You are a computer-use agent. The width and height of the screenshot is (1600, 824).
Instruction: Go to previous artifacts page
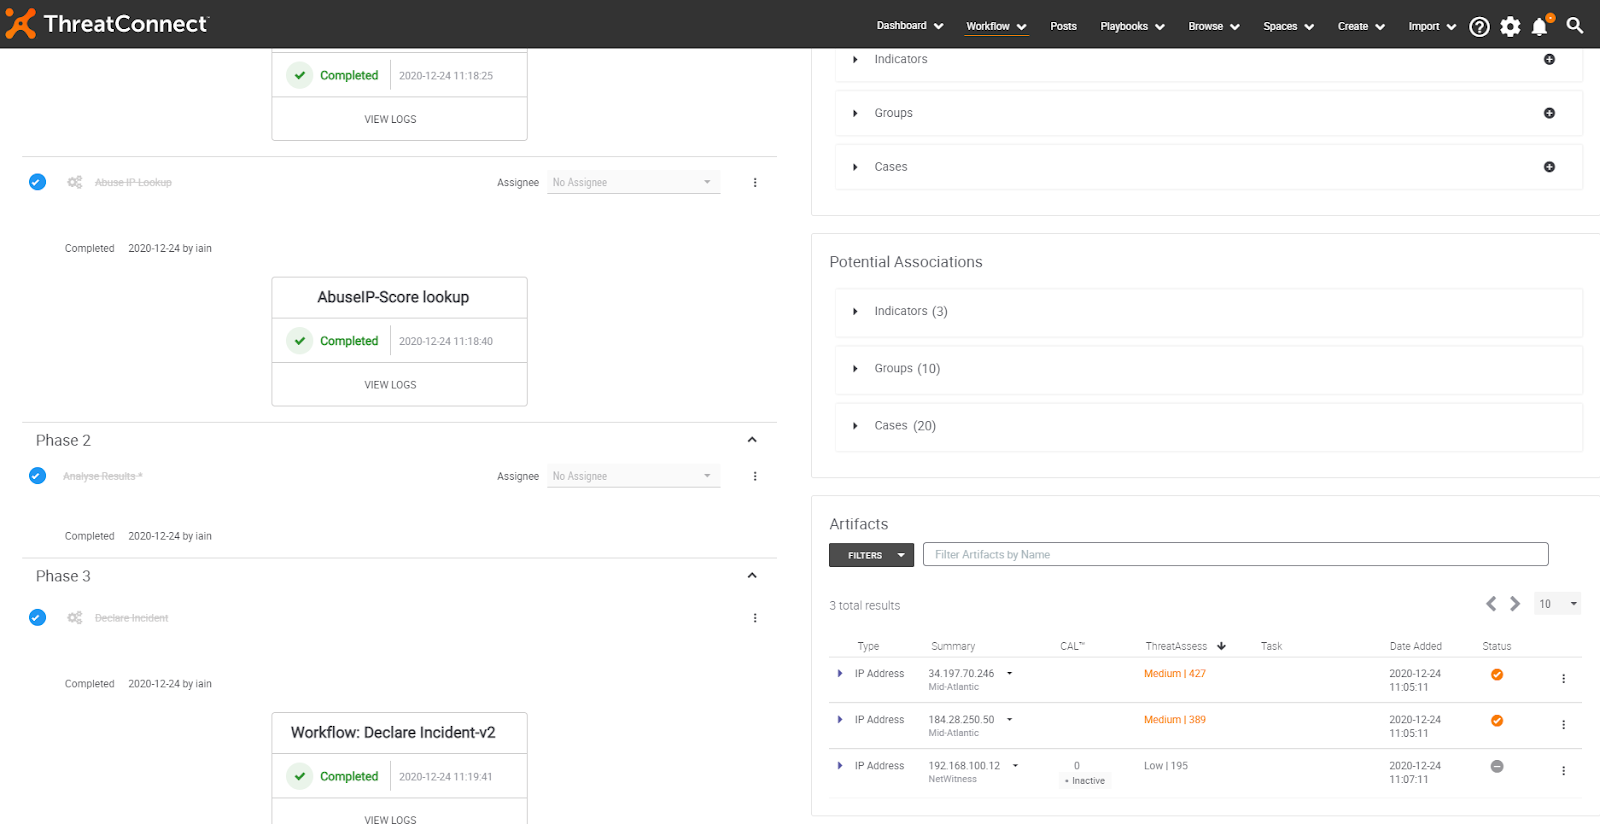pyautogui.click(x=1491, y=604)
